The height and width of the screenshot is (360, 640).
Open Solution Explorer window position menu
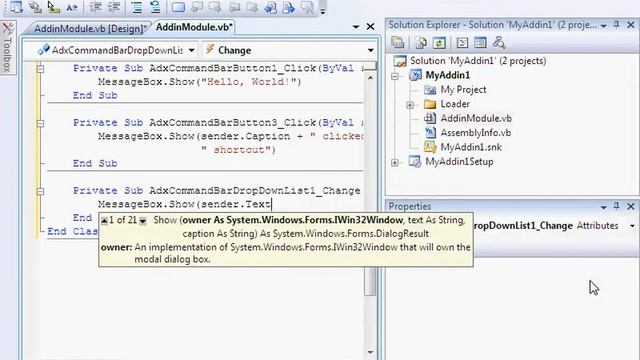pyautogui.click(x=604, y=26)
